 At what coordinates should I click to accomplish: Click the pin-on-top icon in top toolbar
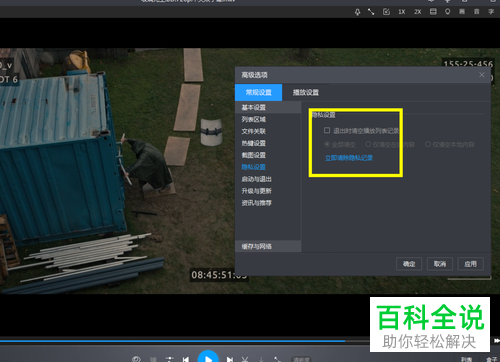click(x=357, y=12)
